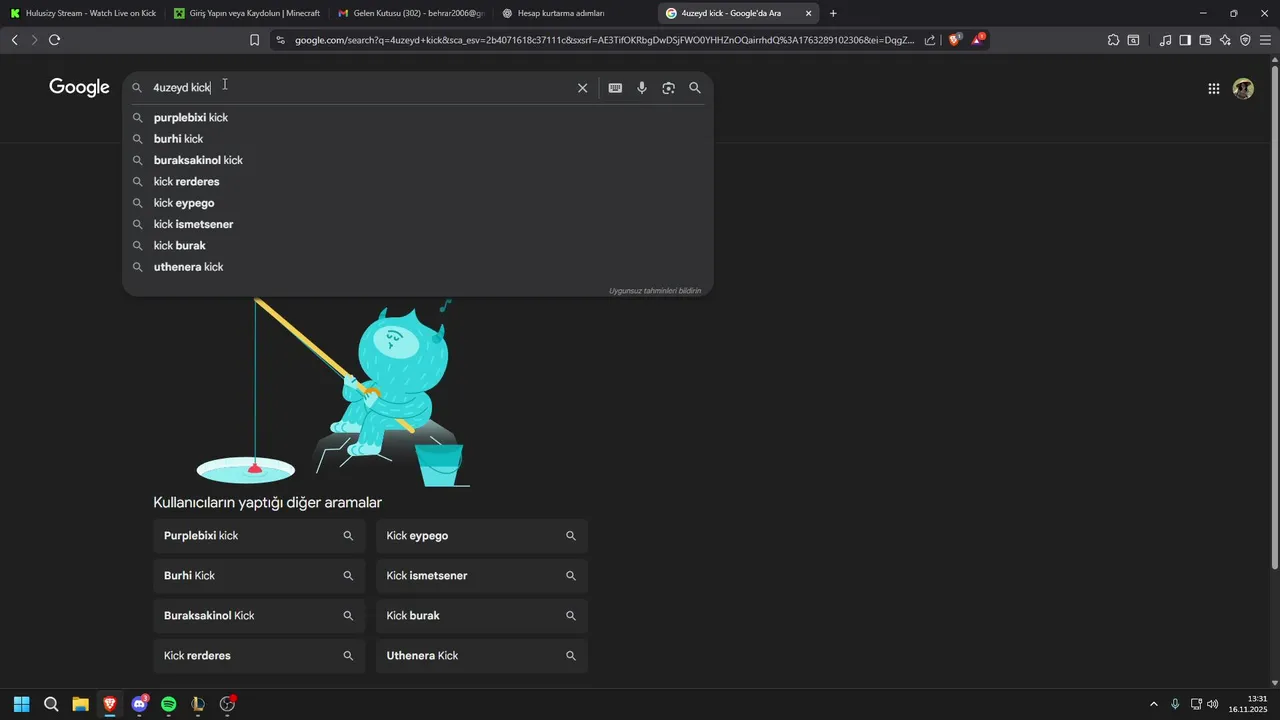Go back to the previous page
The height and width of the screenshot is (720, 1280).
click(x=14, y=40)
